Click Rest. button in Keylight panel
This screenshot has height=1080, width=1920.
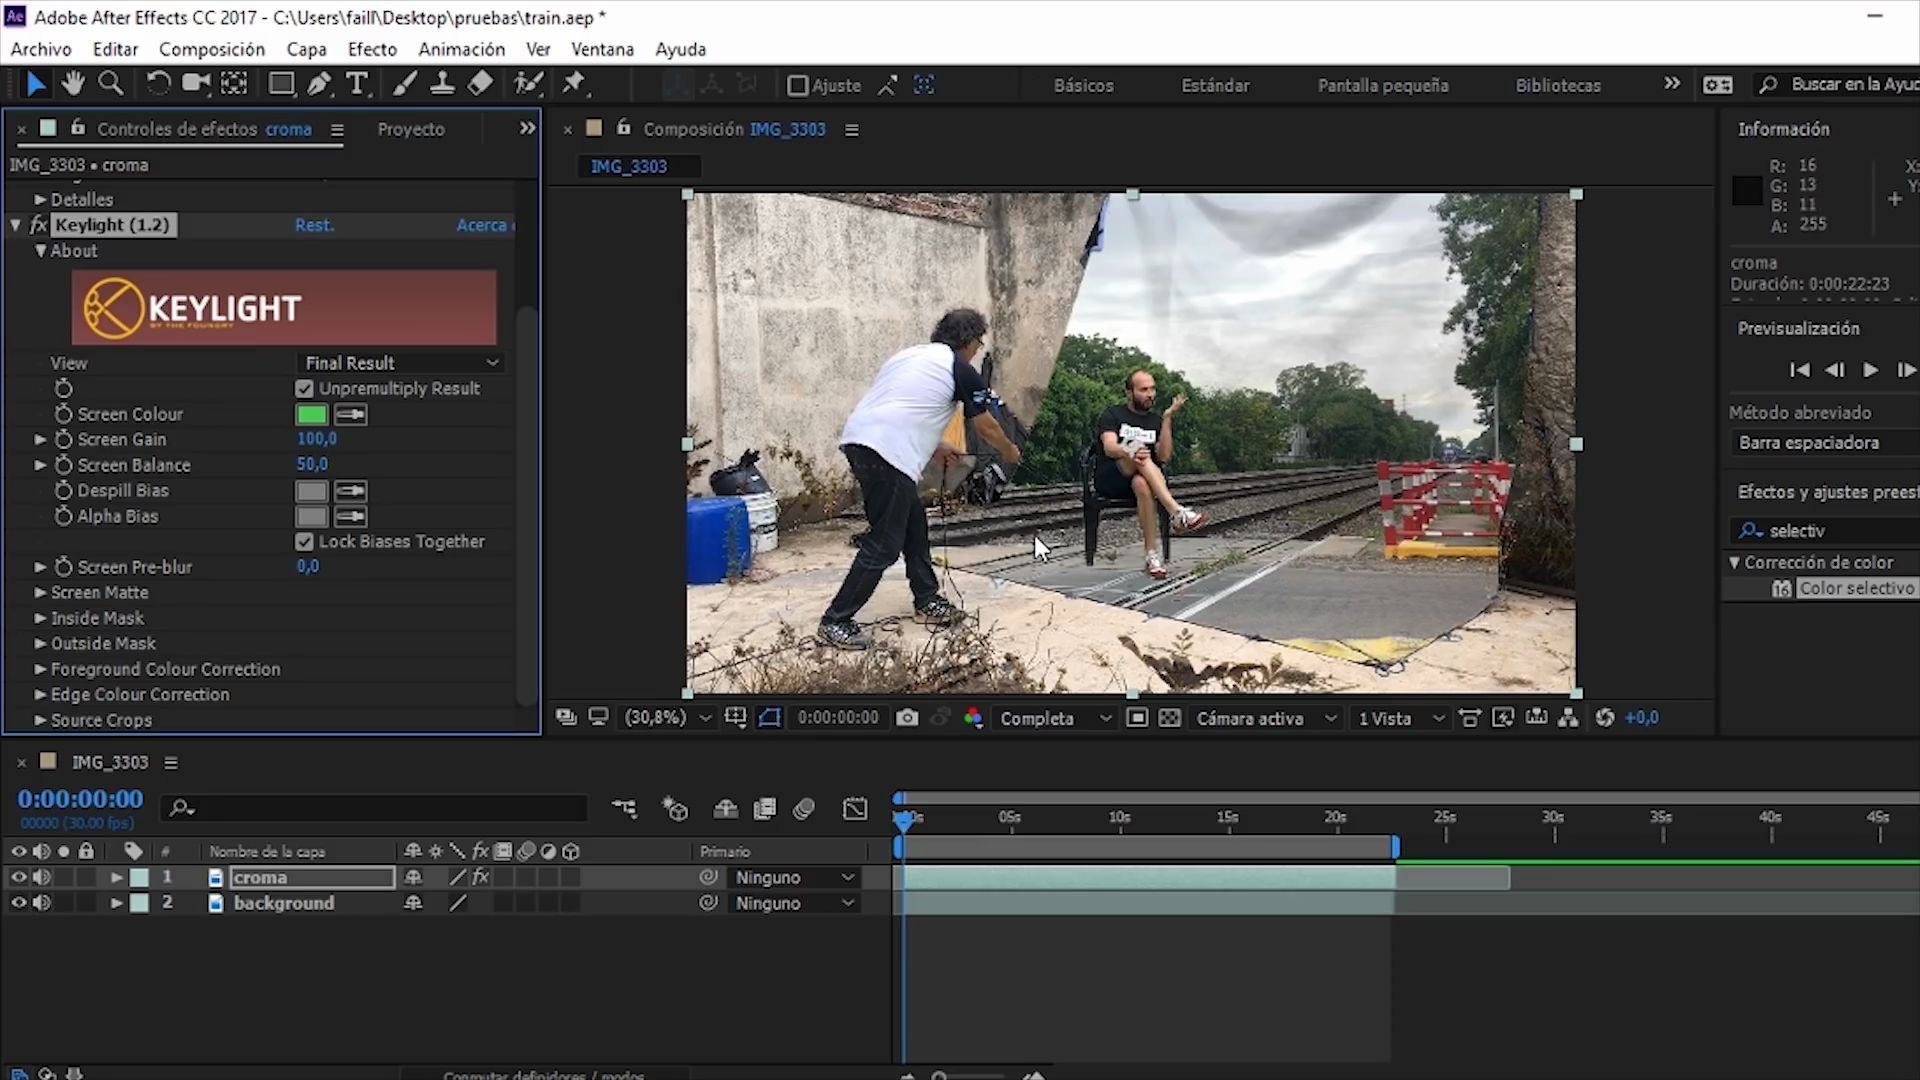(x=313, y=224)
